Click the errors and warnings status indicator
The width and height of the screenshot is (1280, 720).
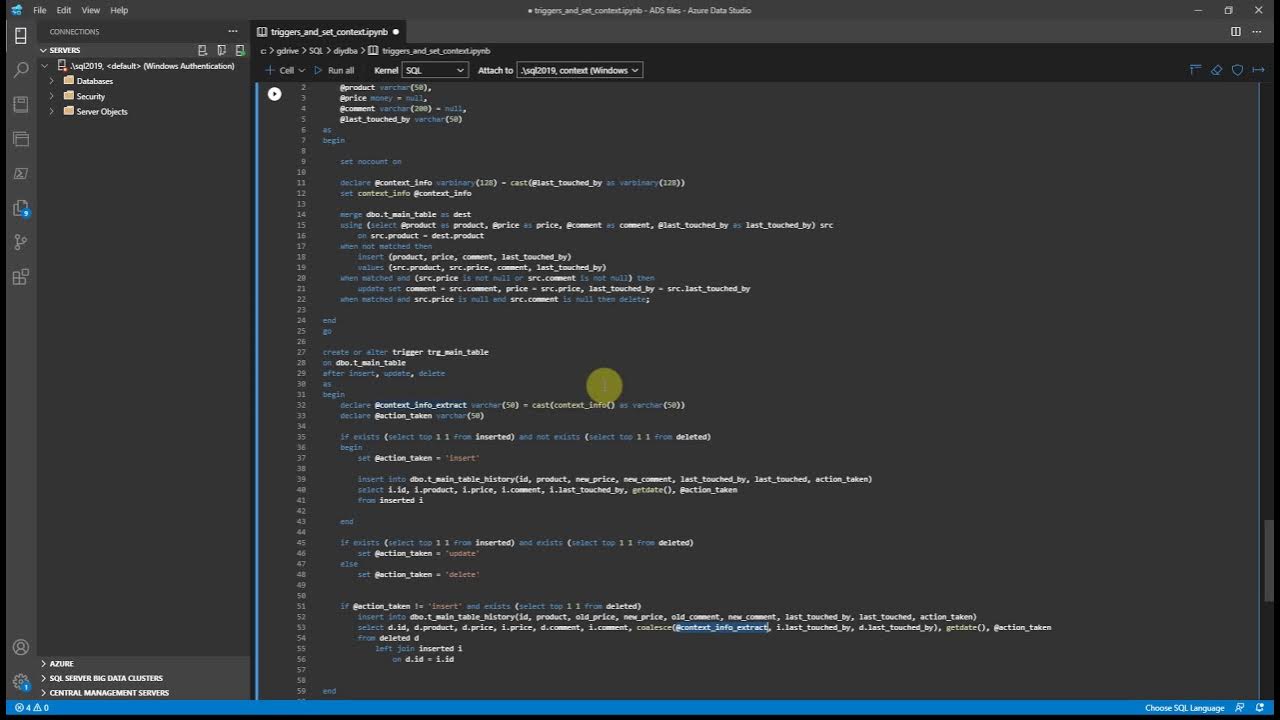coord(31,708)
